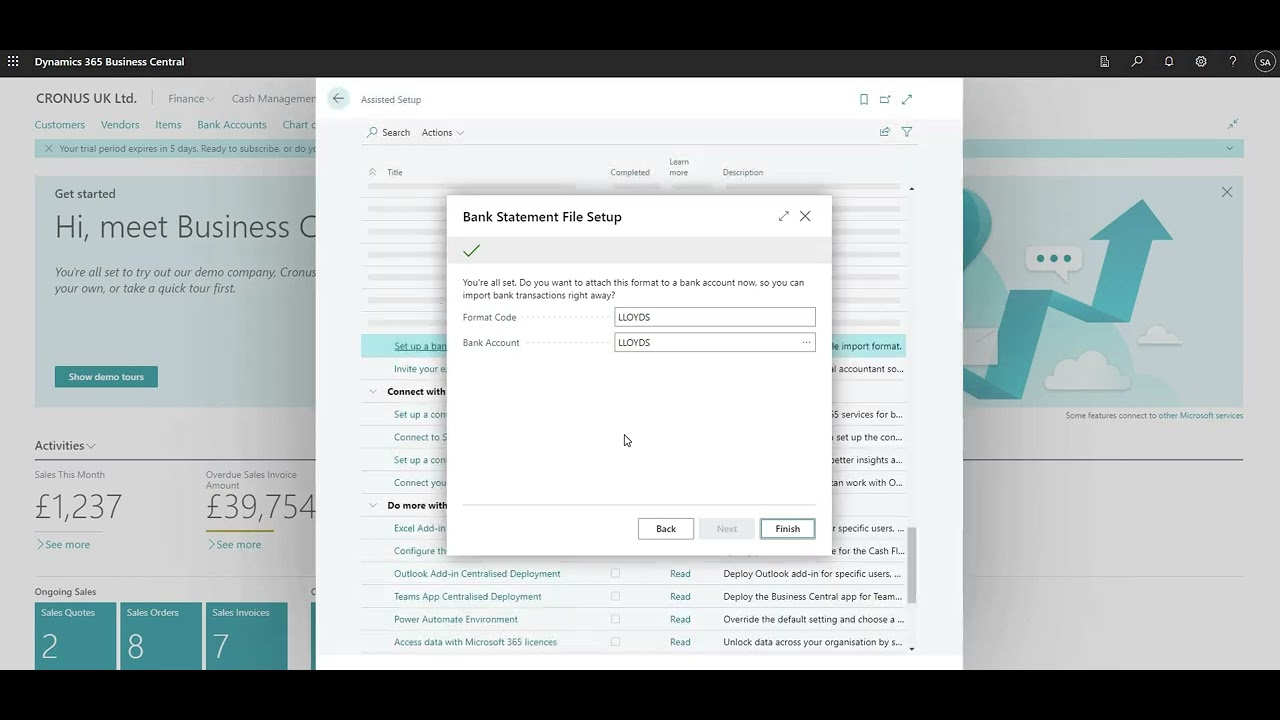Click Search in Assisted Setup toolbar
Screen dimensions: 1280x720
[389, 133]
